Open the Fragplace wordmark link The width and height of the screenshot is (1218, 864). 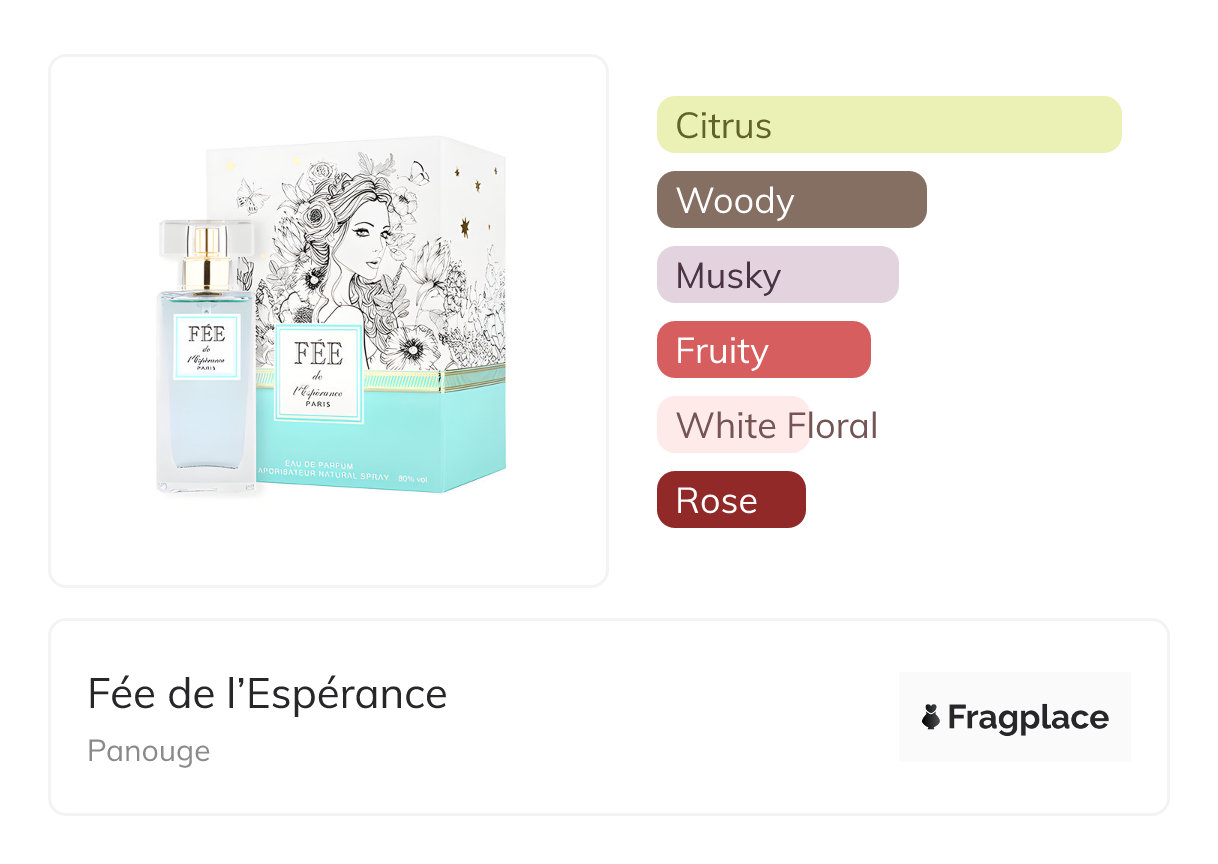pyautogui.click(x=1028, y=718)
